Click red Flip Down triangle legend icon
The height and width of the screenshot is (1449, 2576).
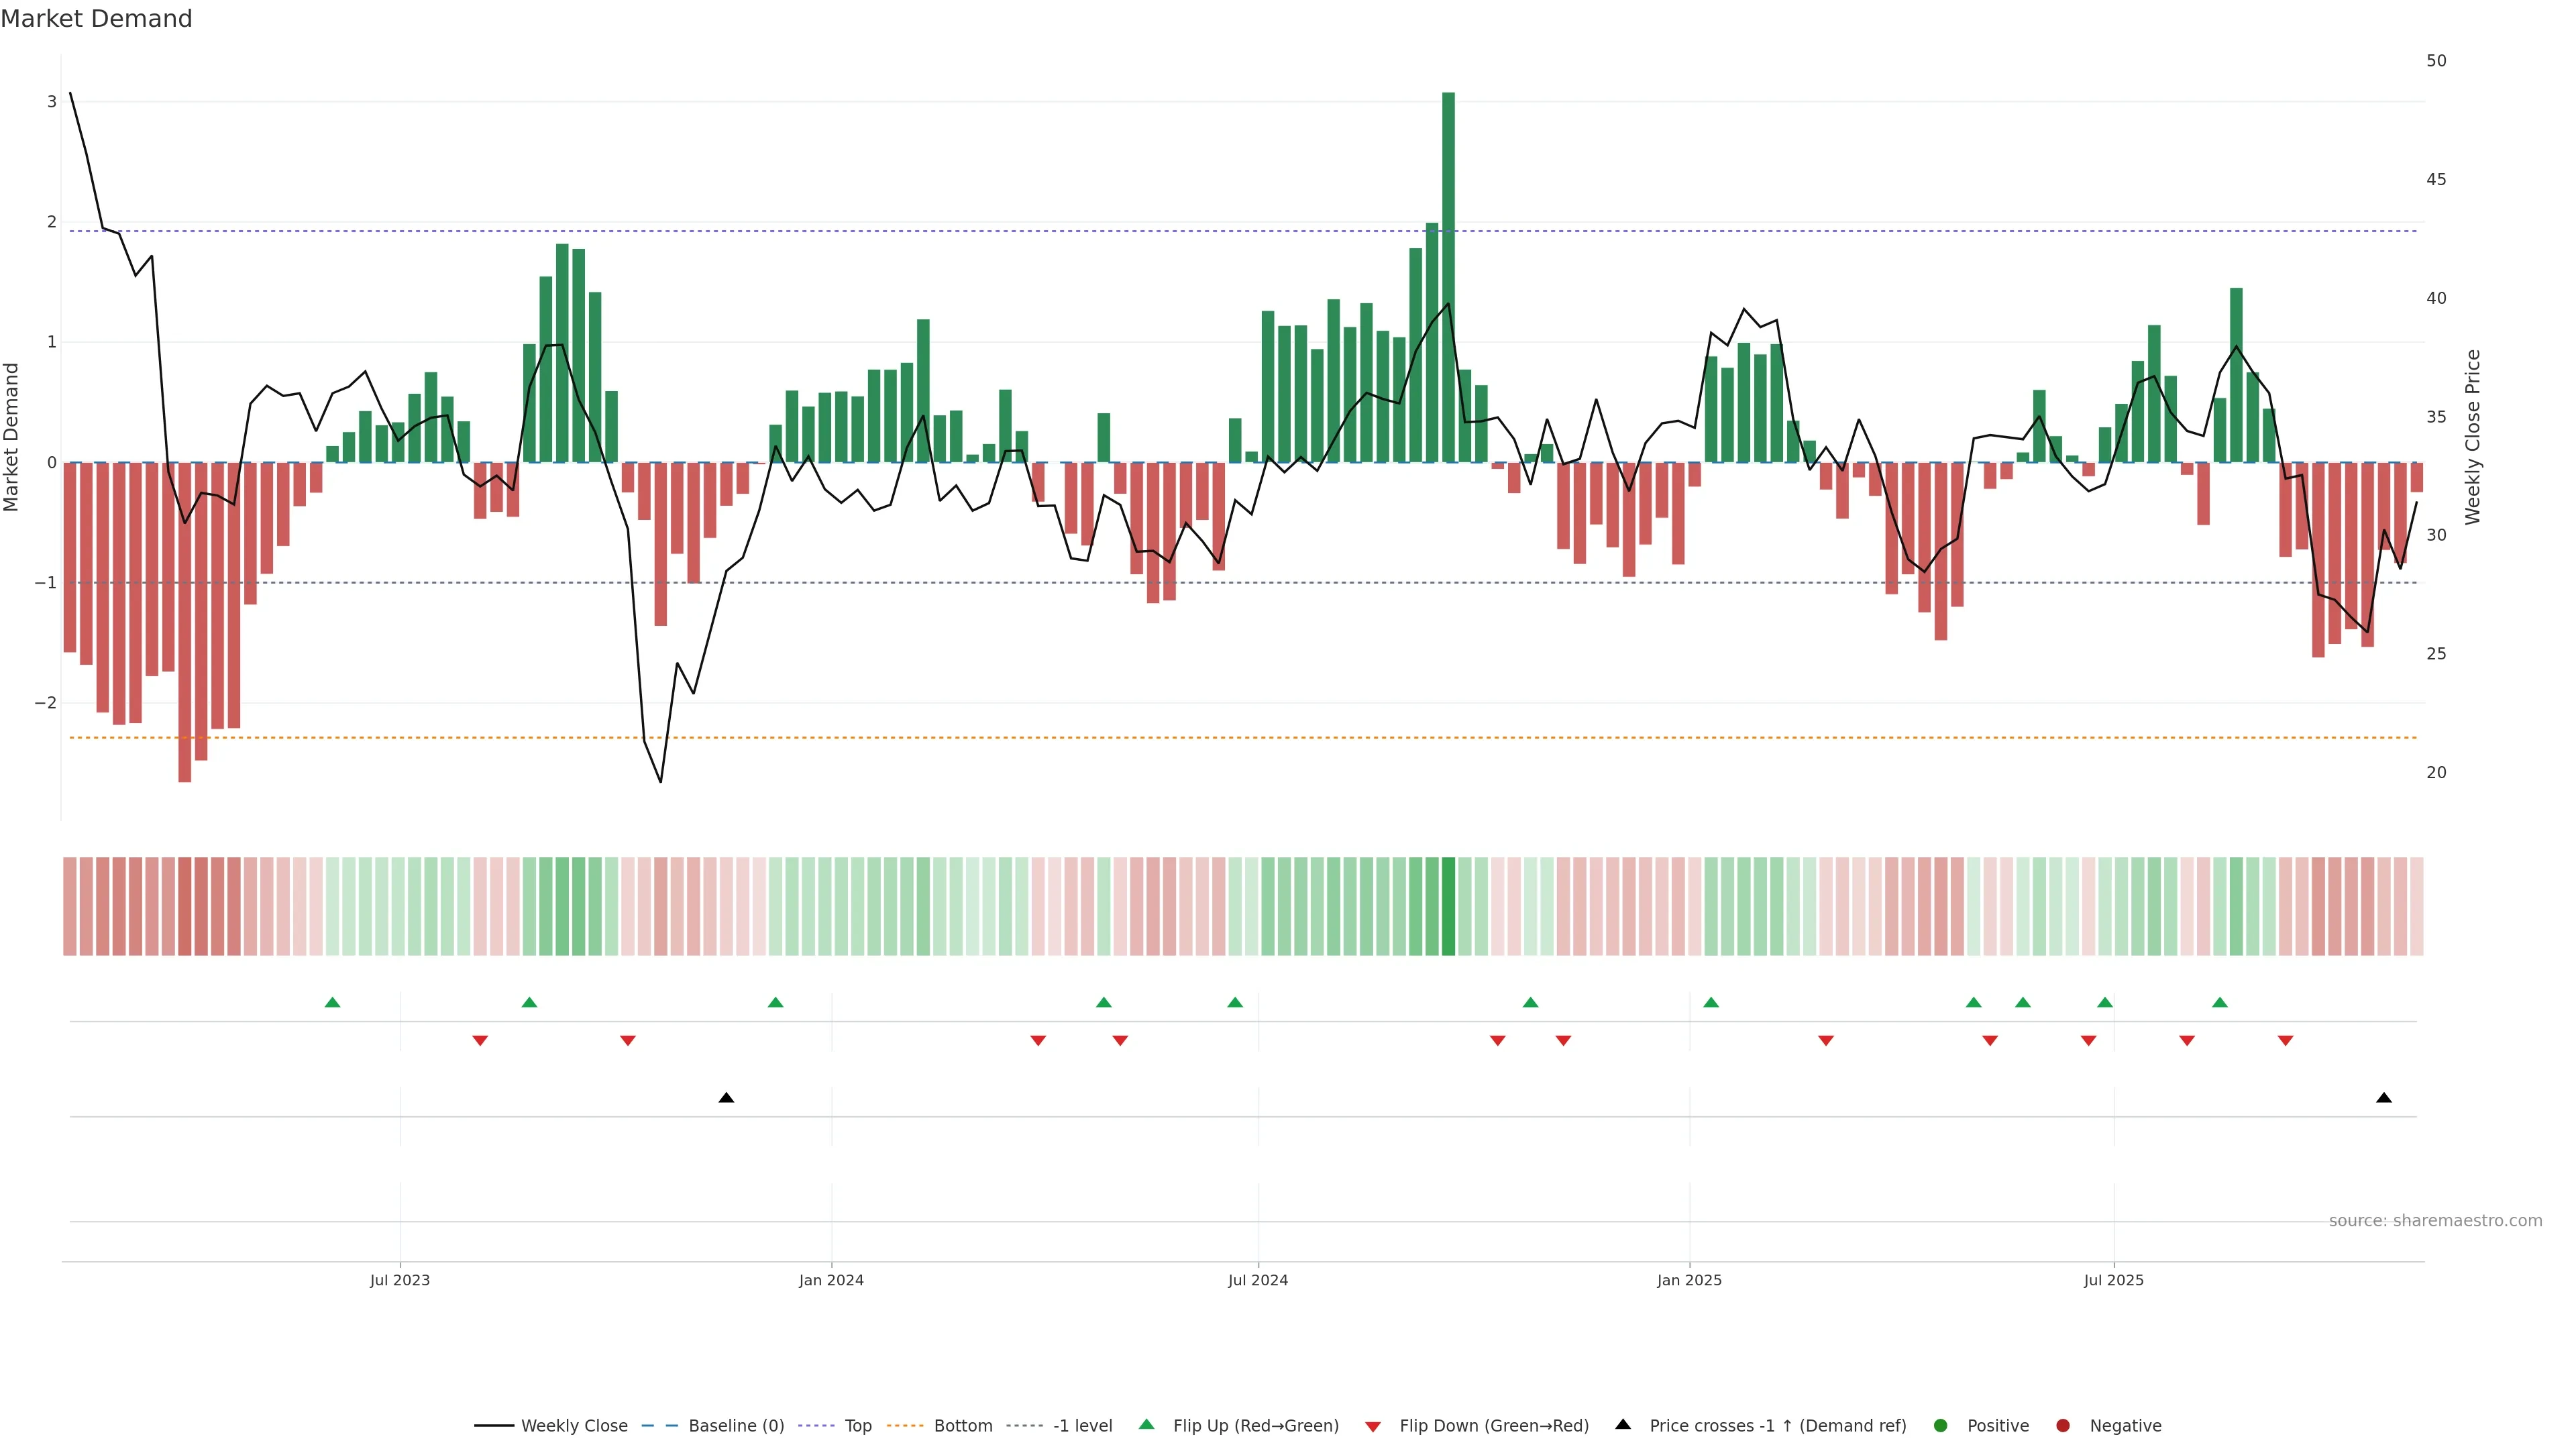tap(1372, 1426)
